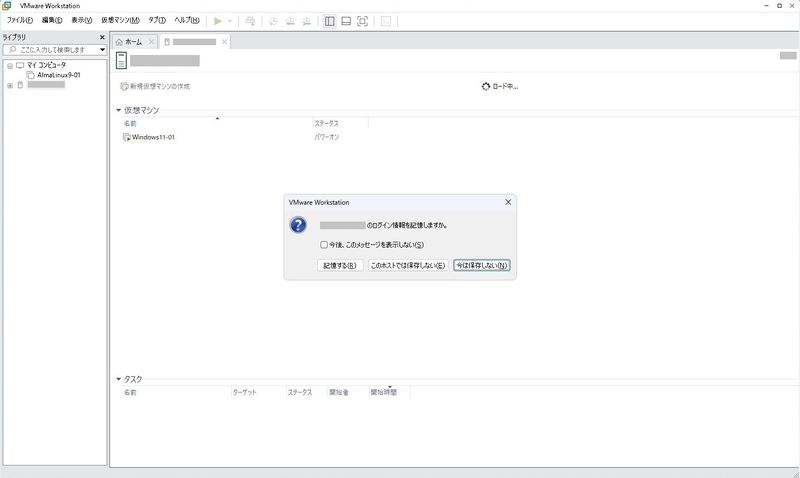Click the question mark dialog icon

[298, 225]
